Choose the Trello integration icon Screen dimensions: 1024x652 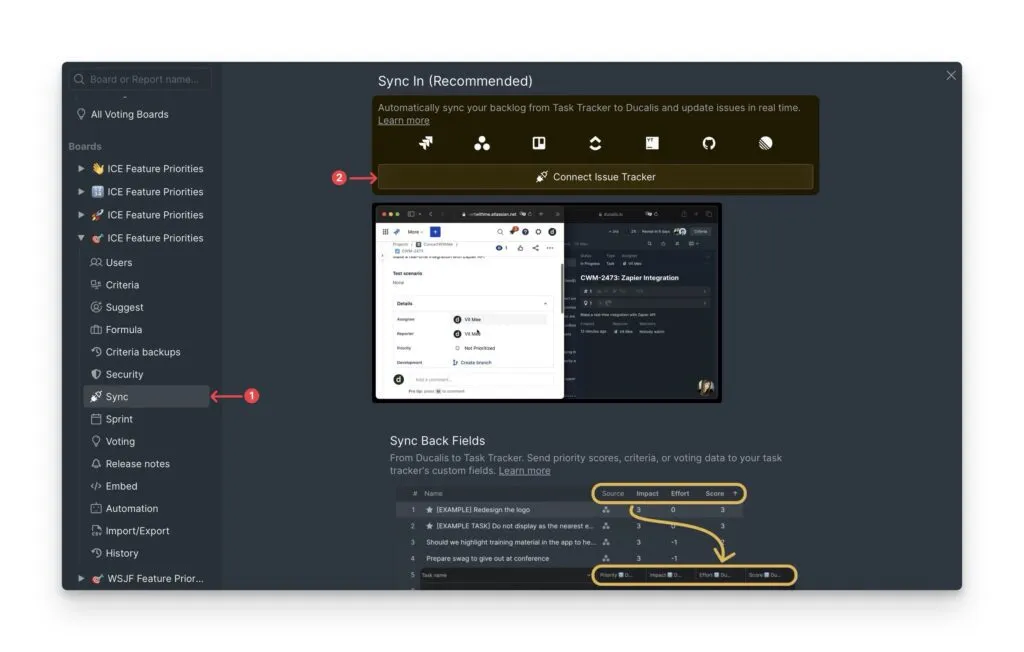coord(539,143)
